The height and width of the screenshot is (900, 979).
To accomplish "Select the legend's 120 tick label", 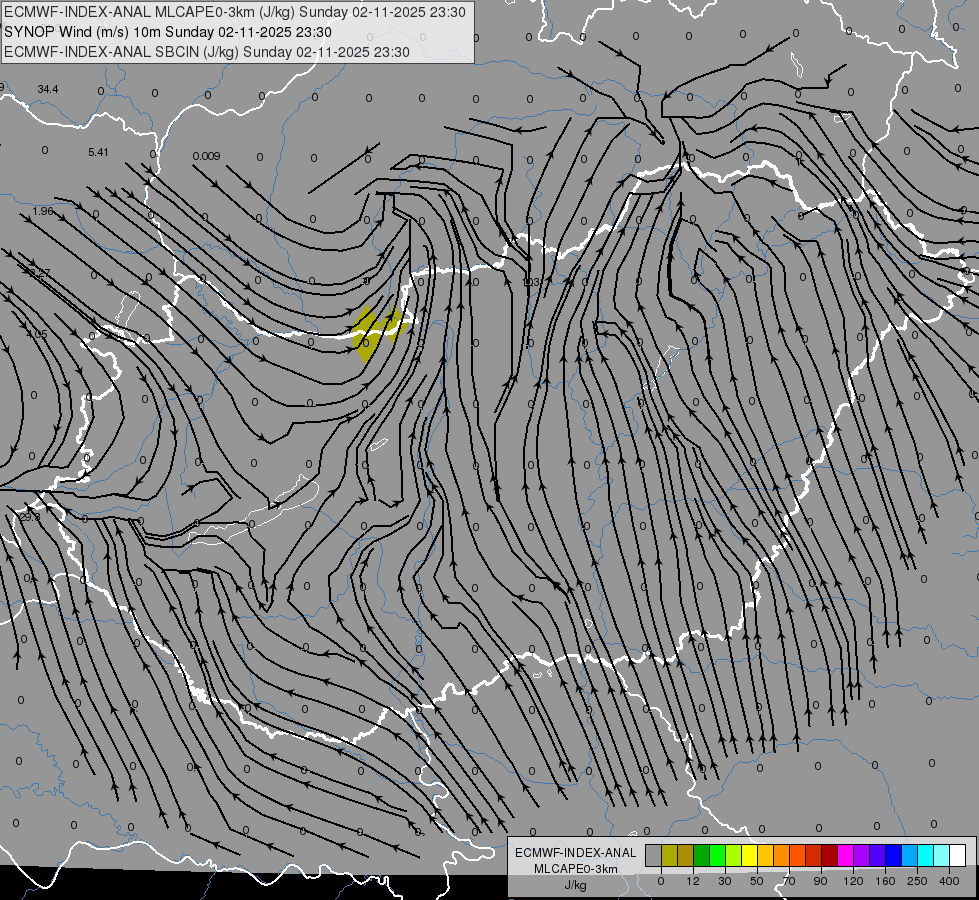I will tap(854, 881).
